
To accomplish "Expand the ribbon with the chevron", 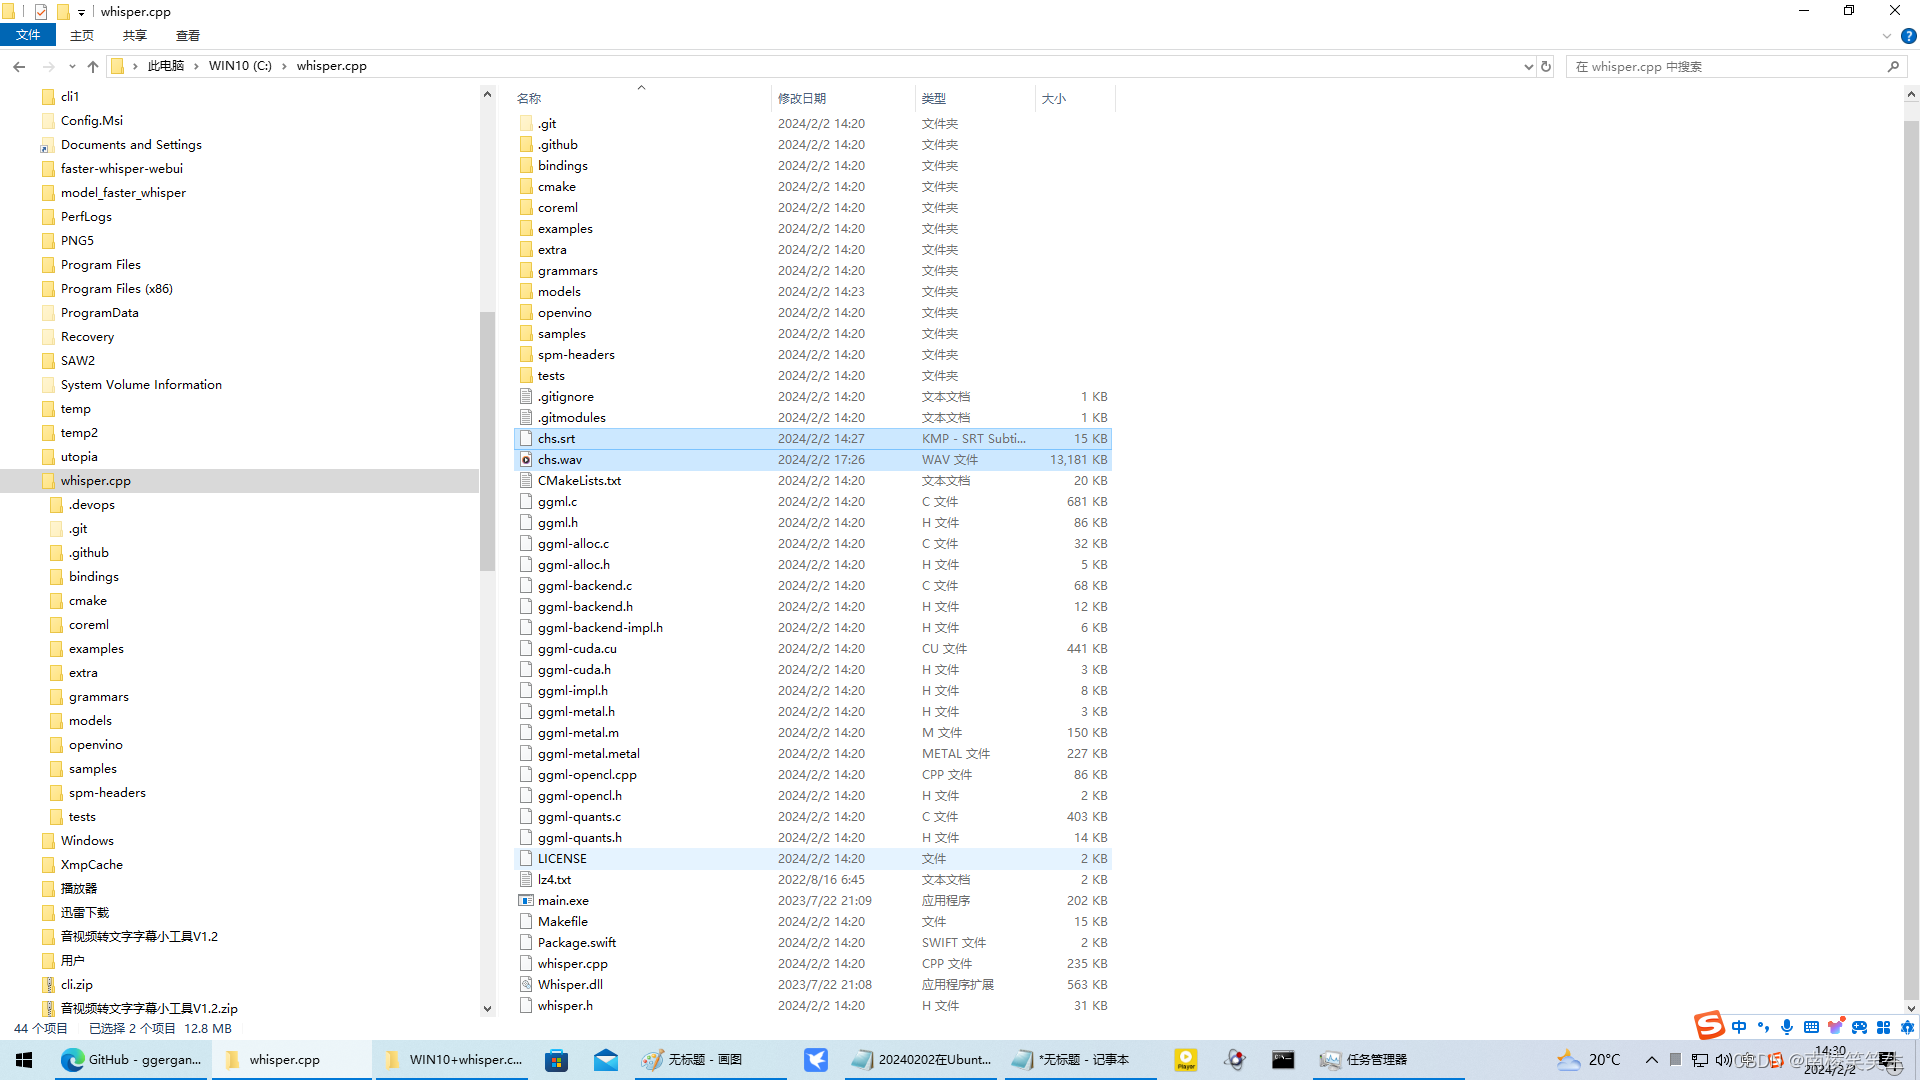I will [1886, 36].
